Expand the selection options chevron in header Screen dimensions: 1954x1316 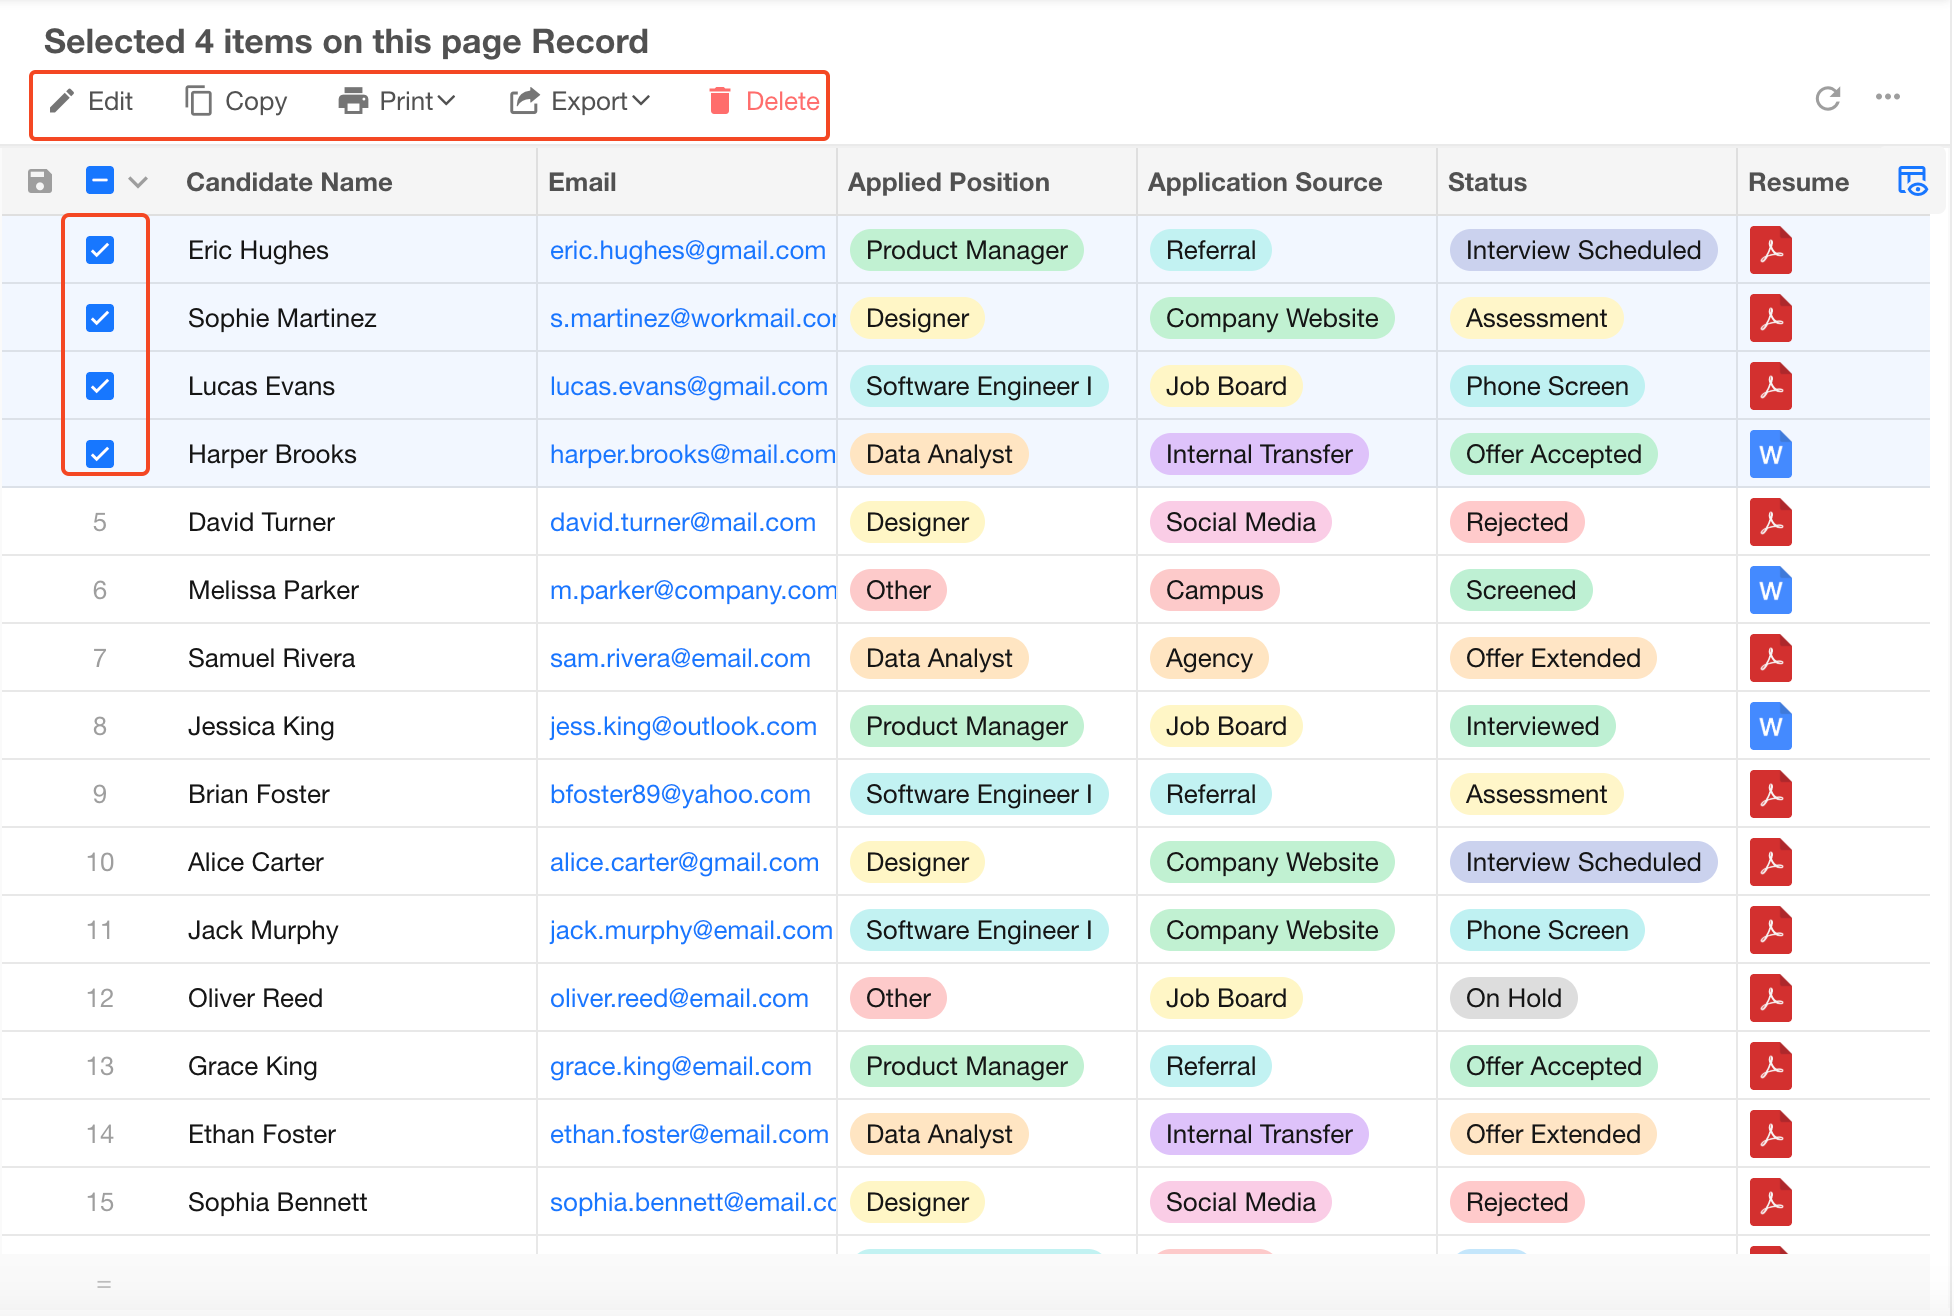pyautogui.click(x=138, y=182)
